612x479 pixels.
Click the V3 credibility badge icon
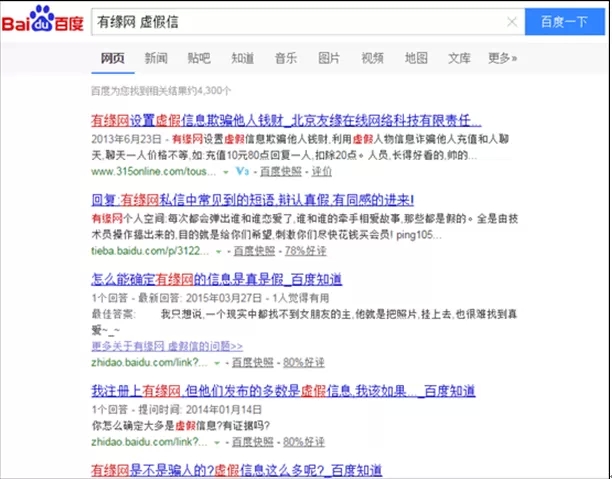(242, 171)
